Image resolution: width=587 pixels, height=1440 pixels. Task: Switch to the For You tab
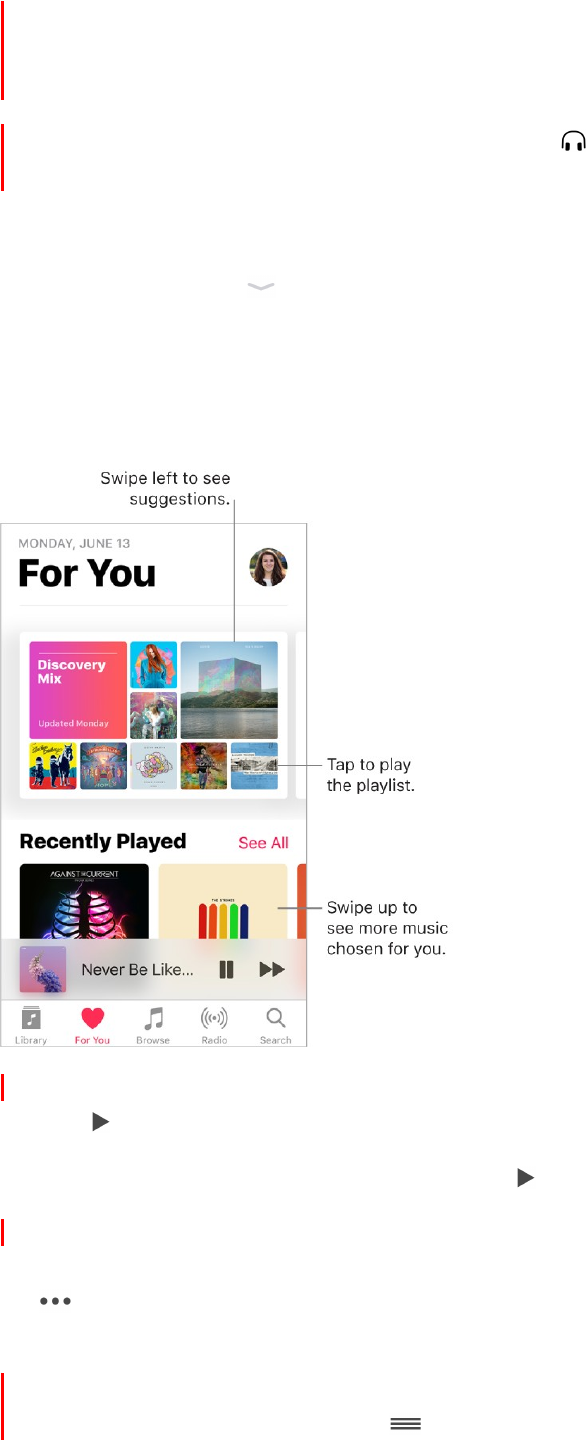92,1024
